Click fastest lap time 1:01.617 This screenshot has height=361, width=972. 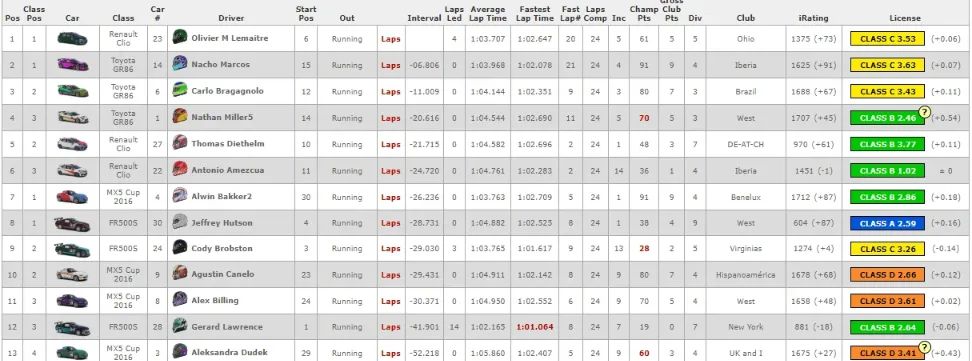pos(534,249)
